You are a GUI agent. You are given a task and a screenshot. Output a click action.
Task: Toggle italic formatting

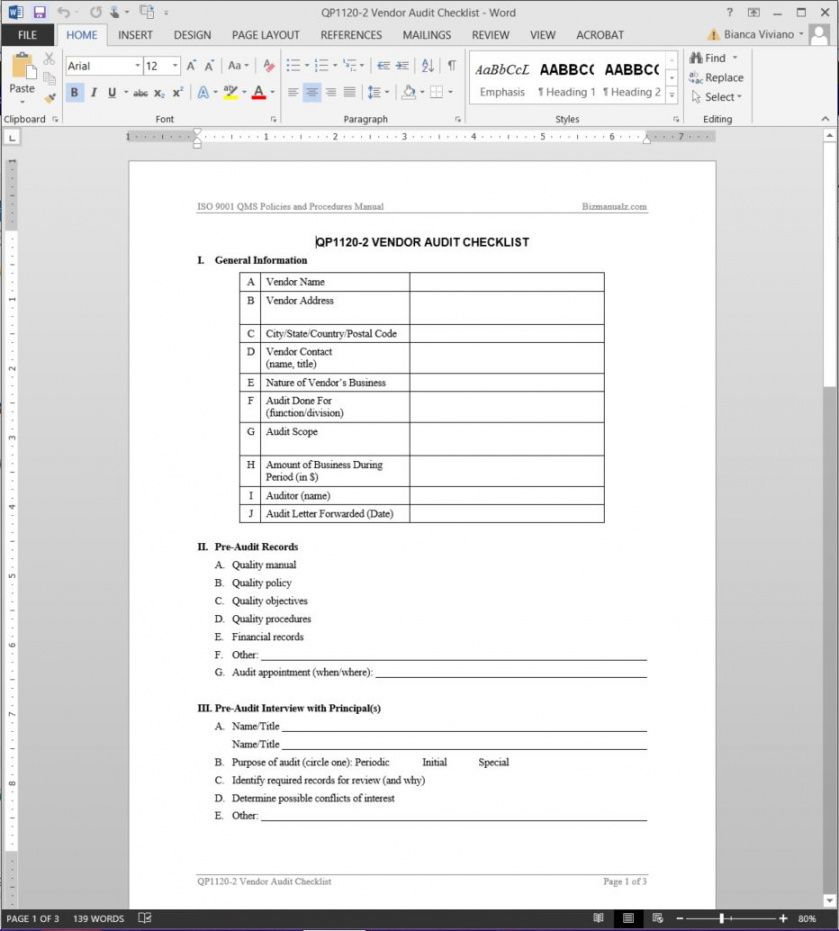click(x=94, y=92)
